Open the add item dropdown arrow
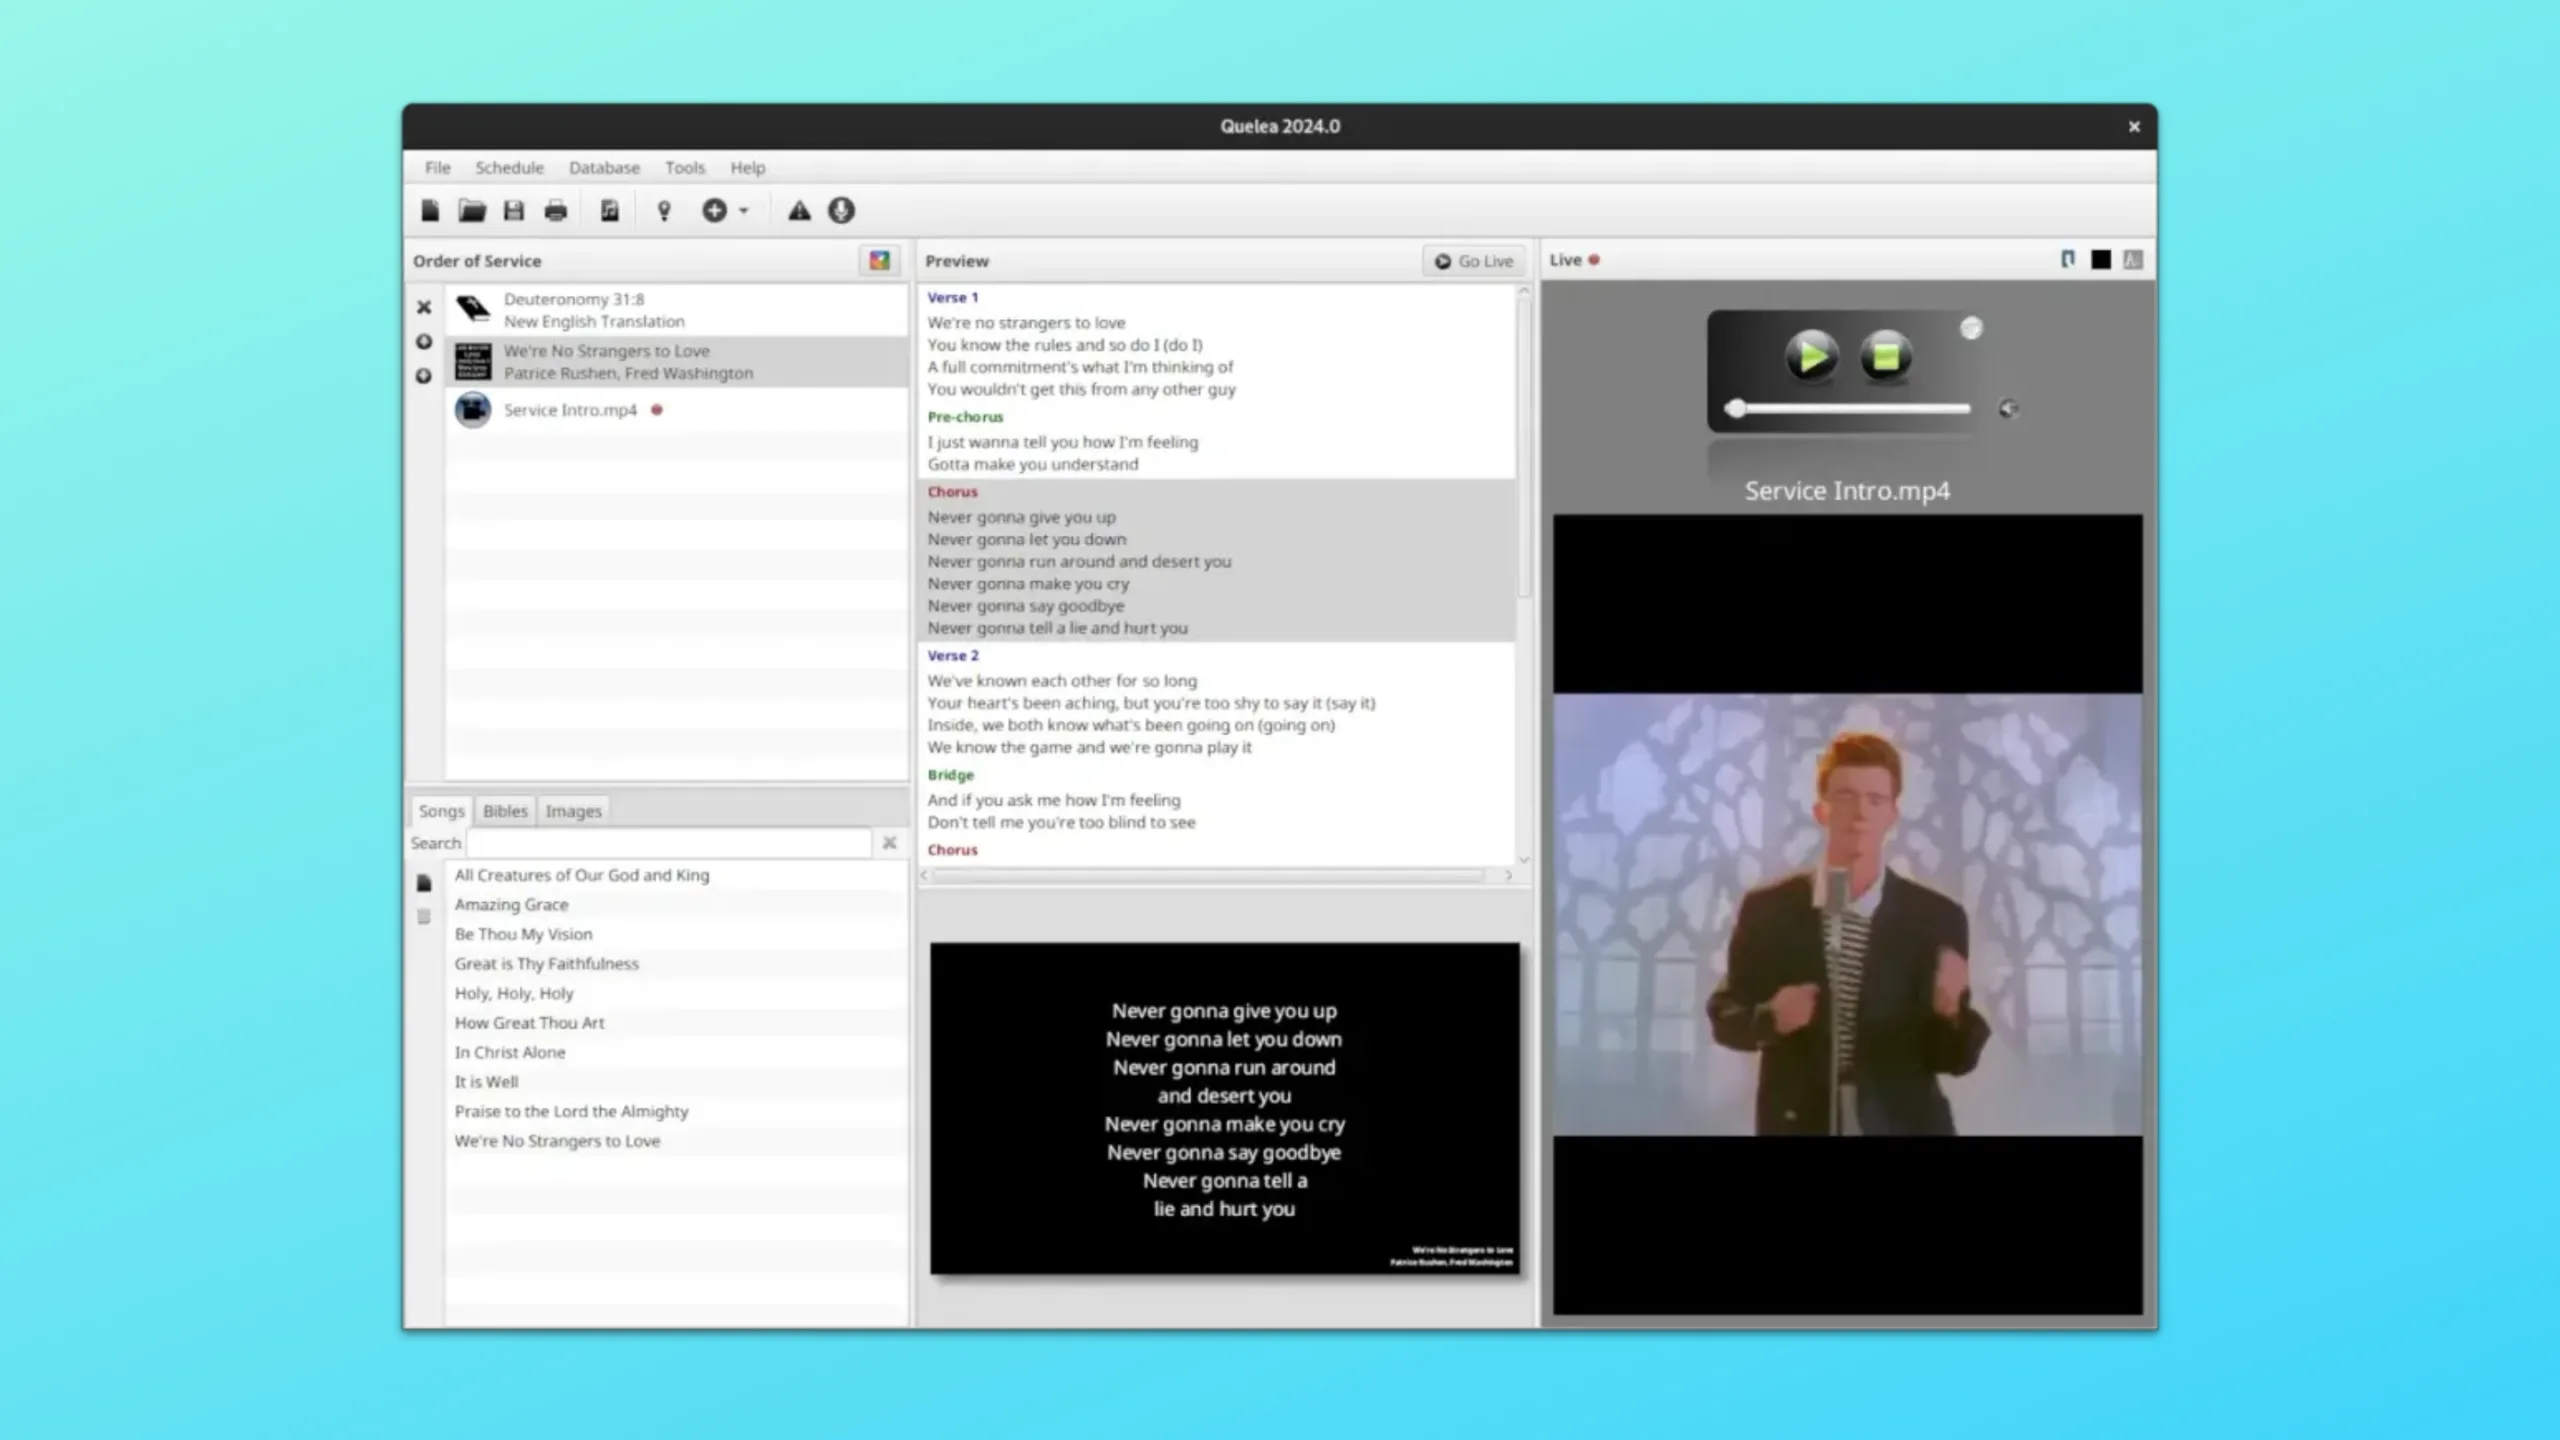This screenshot has height=1440, width=2560. click(743, 211)
